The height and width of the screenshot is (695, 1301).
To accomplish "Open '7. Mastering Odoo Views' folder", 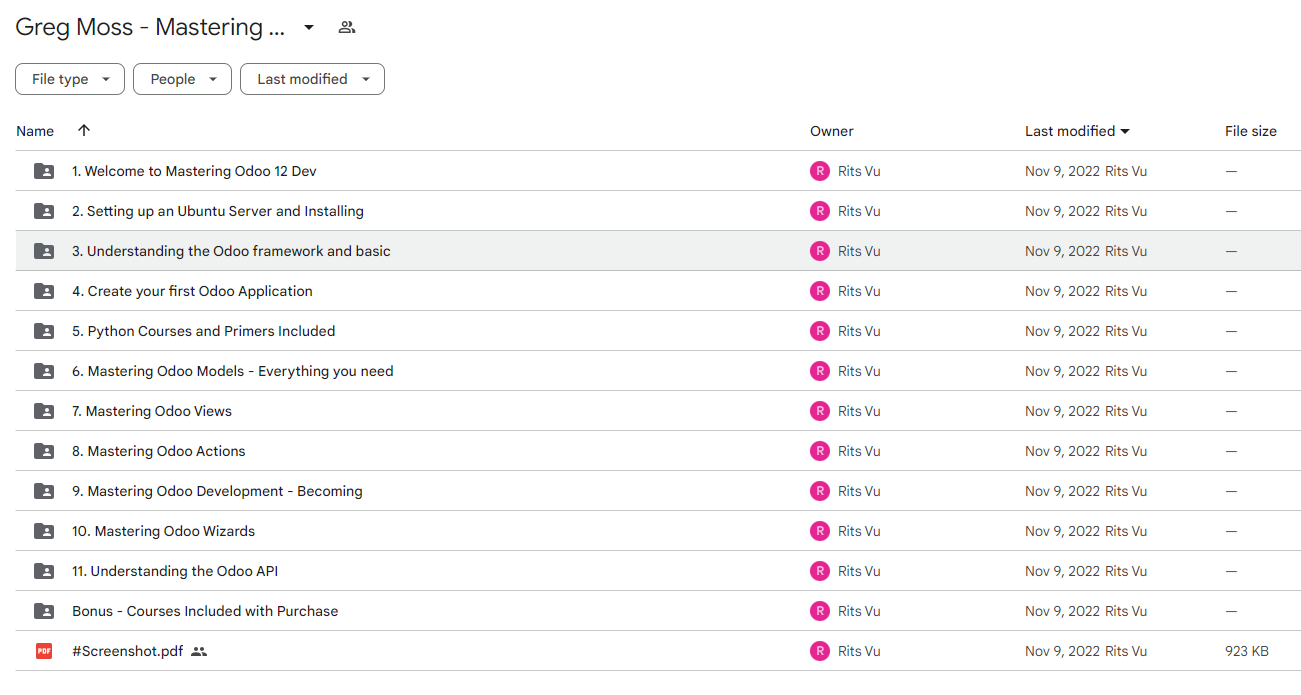I will tap(152, 411).
